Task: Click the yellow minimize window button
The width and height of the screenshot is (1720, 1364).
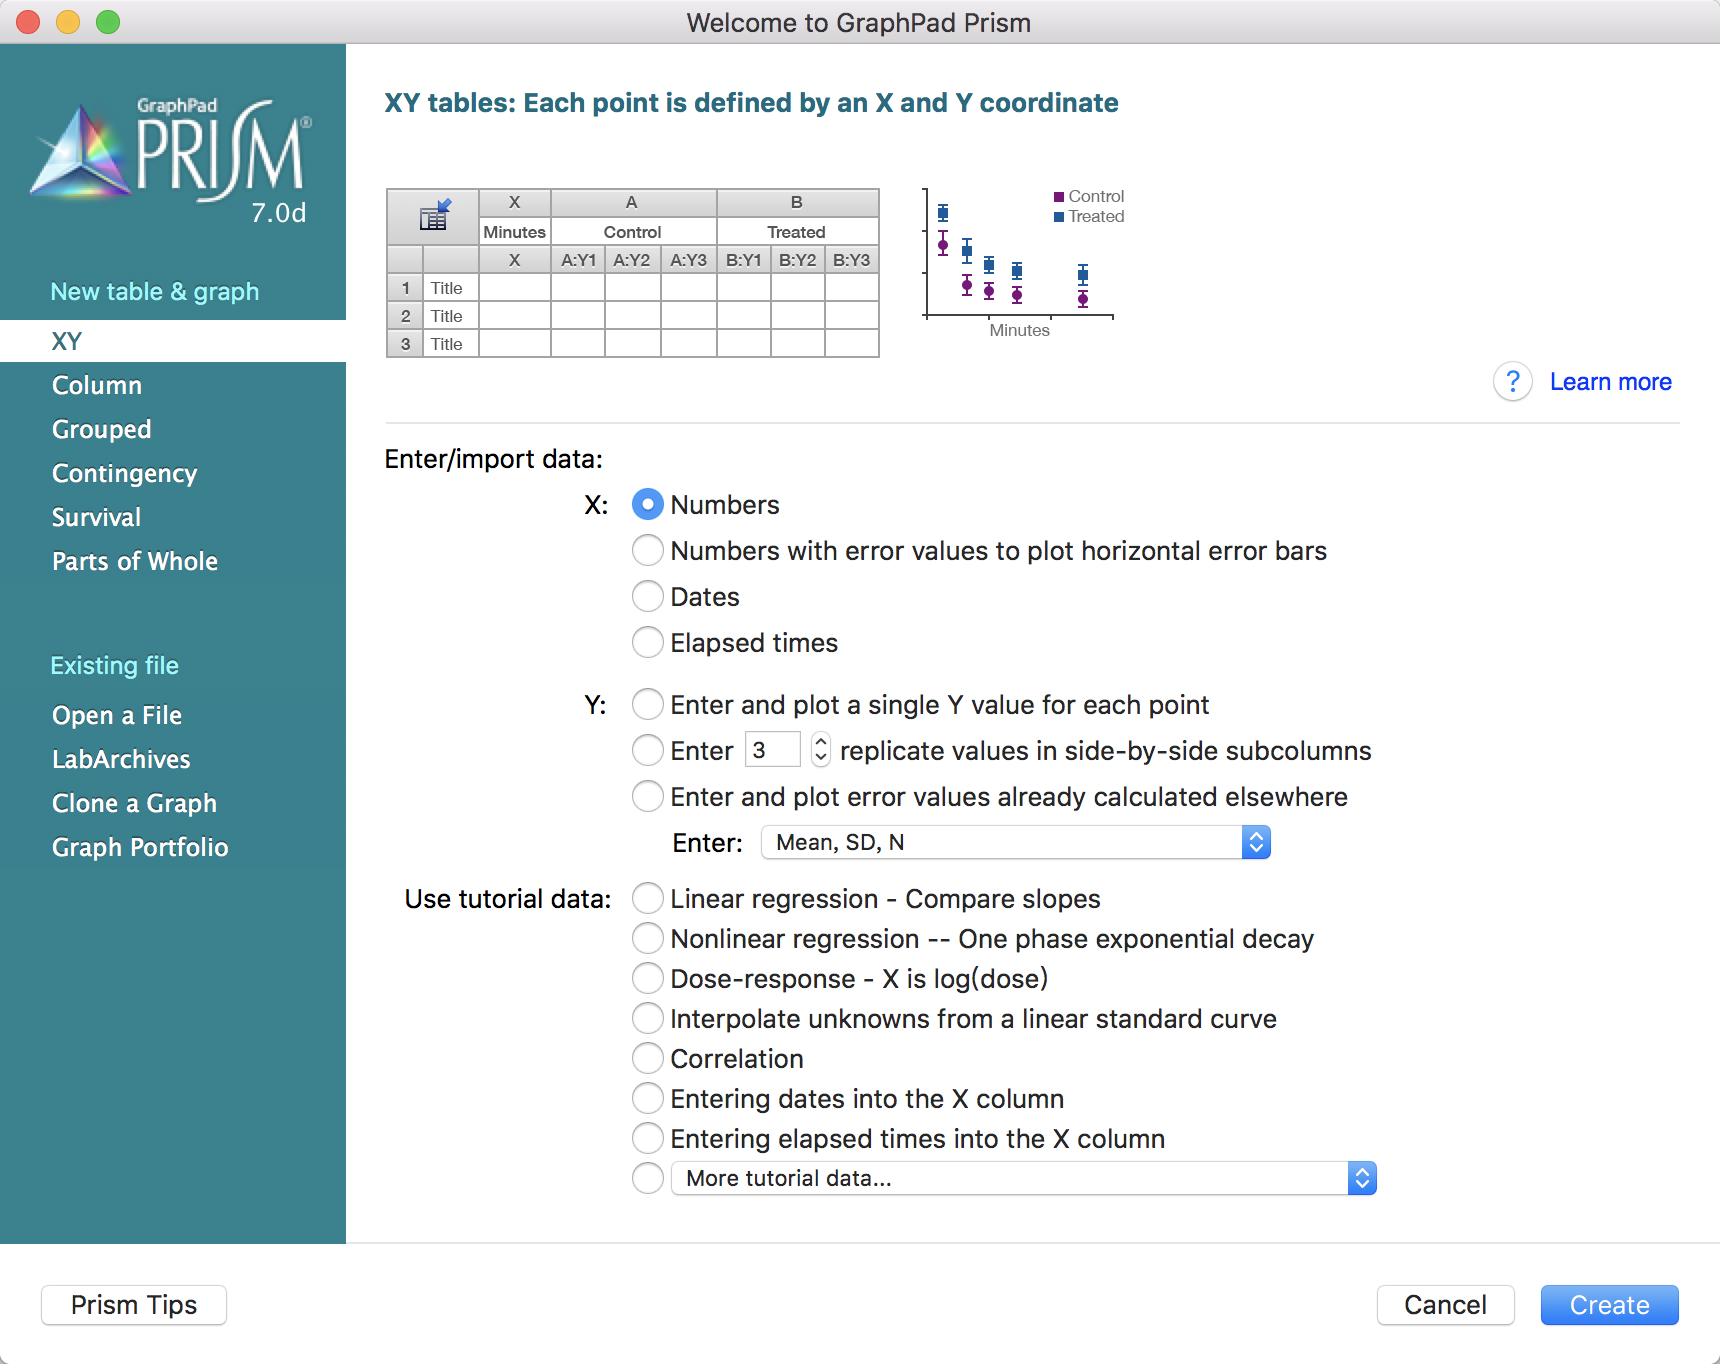Action: (68, 21)
